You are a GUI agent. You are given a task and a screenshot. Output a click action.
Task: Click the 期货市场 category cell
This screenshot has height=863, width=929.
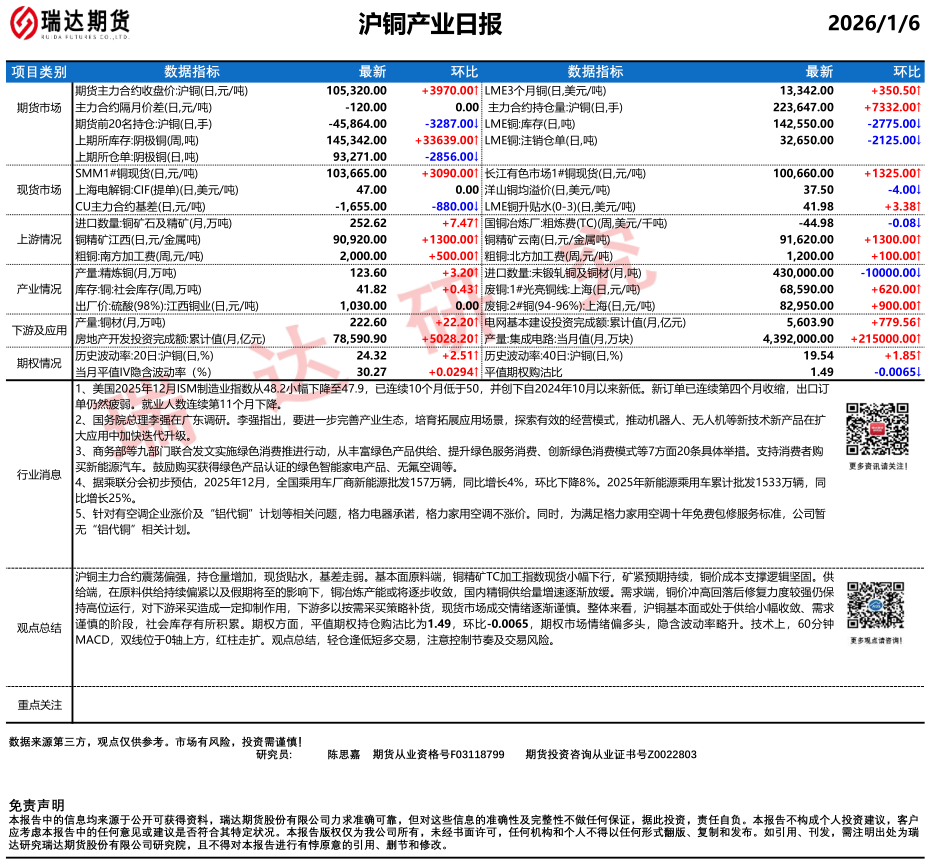(x=39, y=107)
